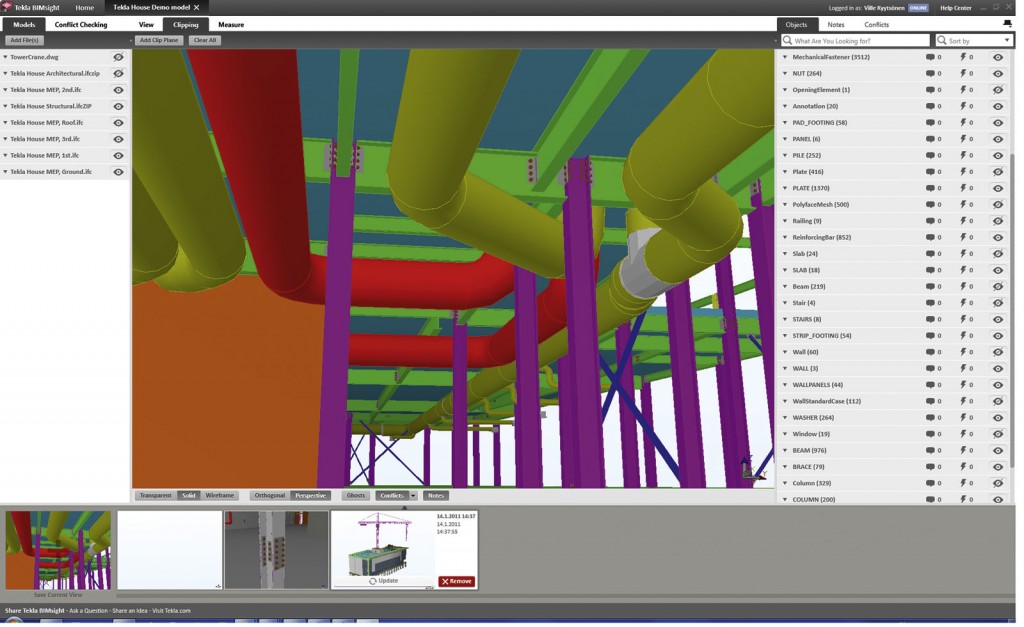Select the column close-up snapshot thumbnail
This screenshot has height=627, width=1024.
[276, 549]
